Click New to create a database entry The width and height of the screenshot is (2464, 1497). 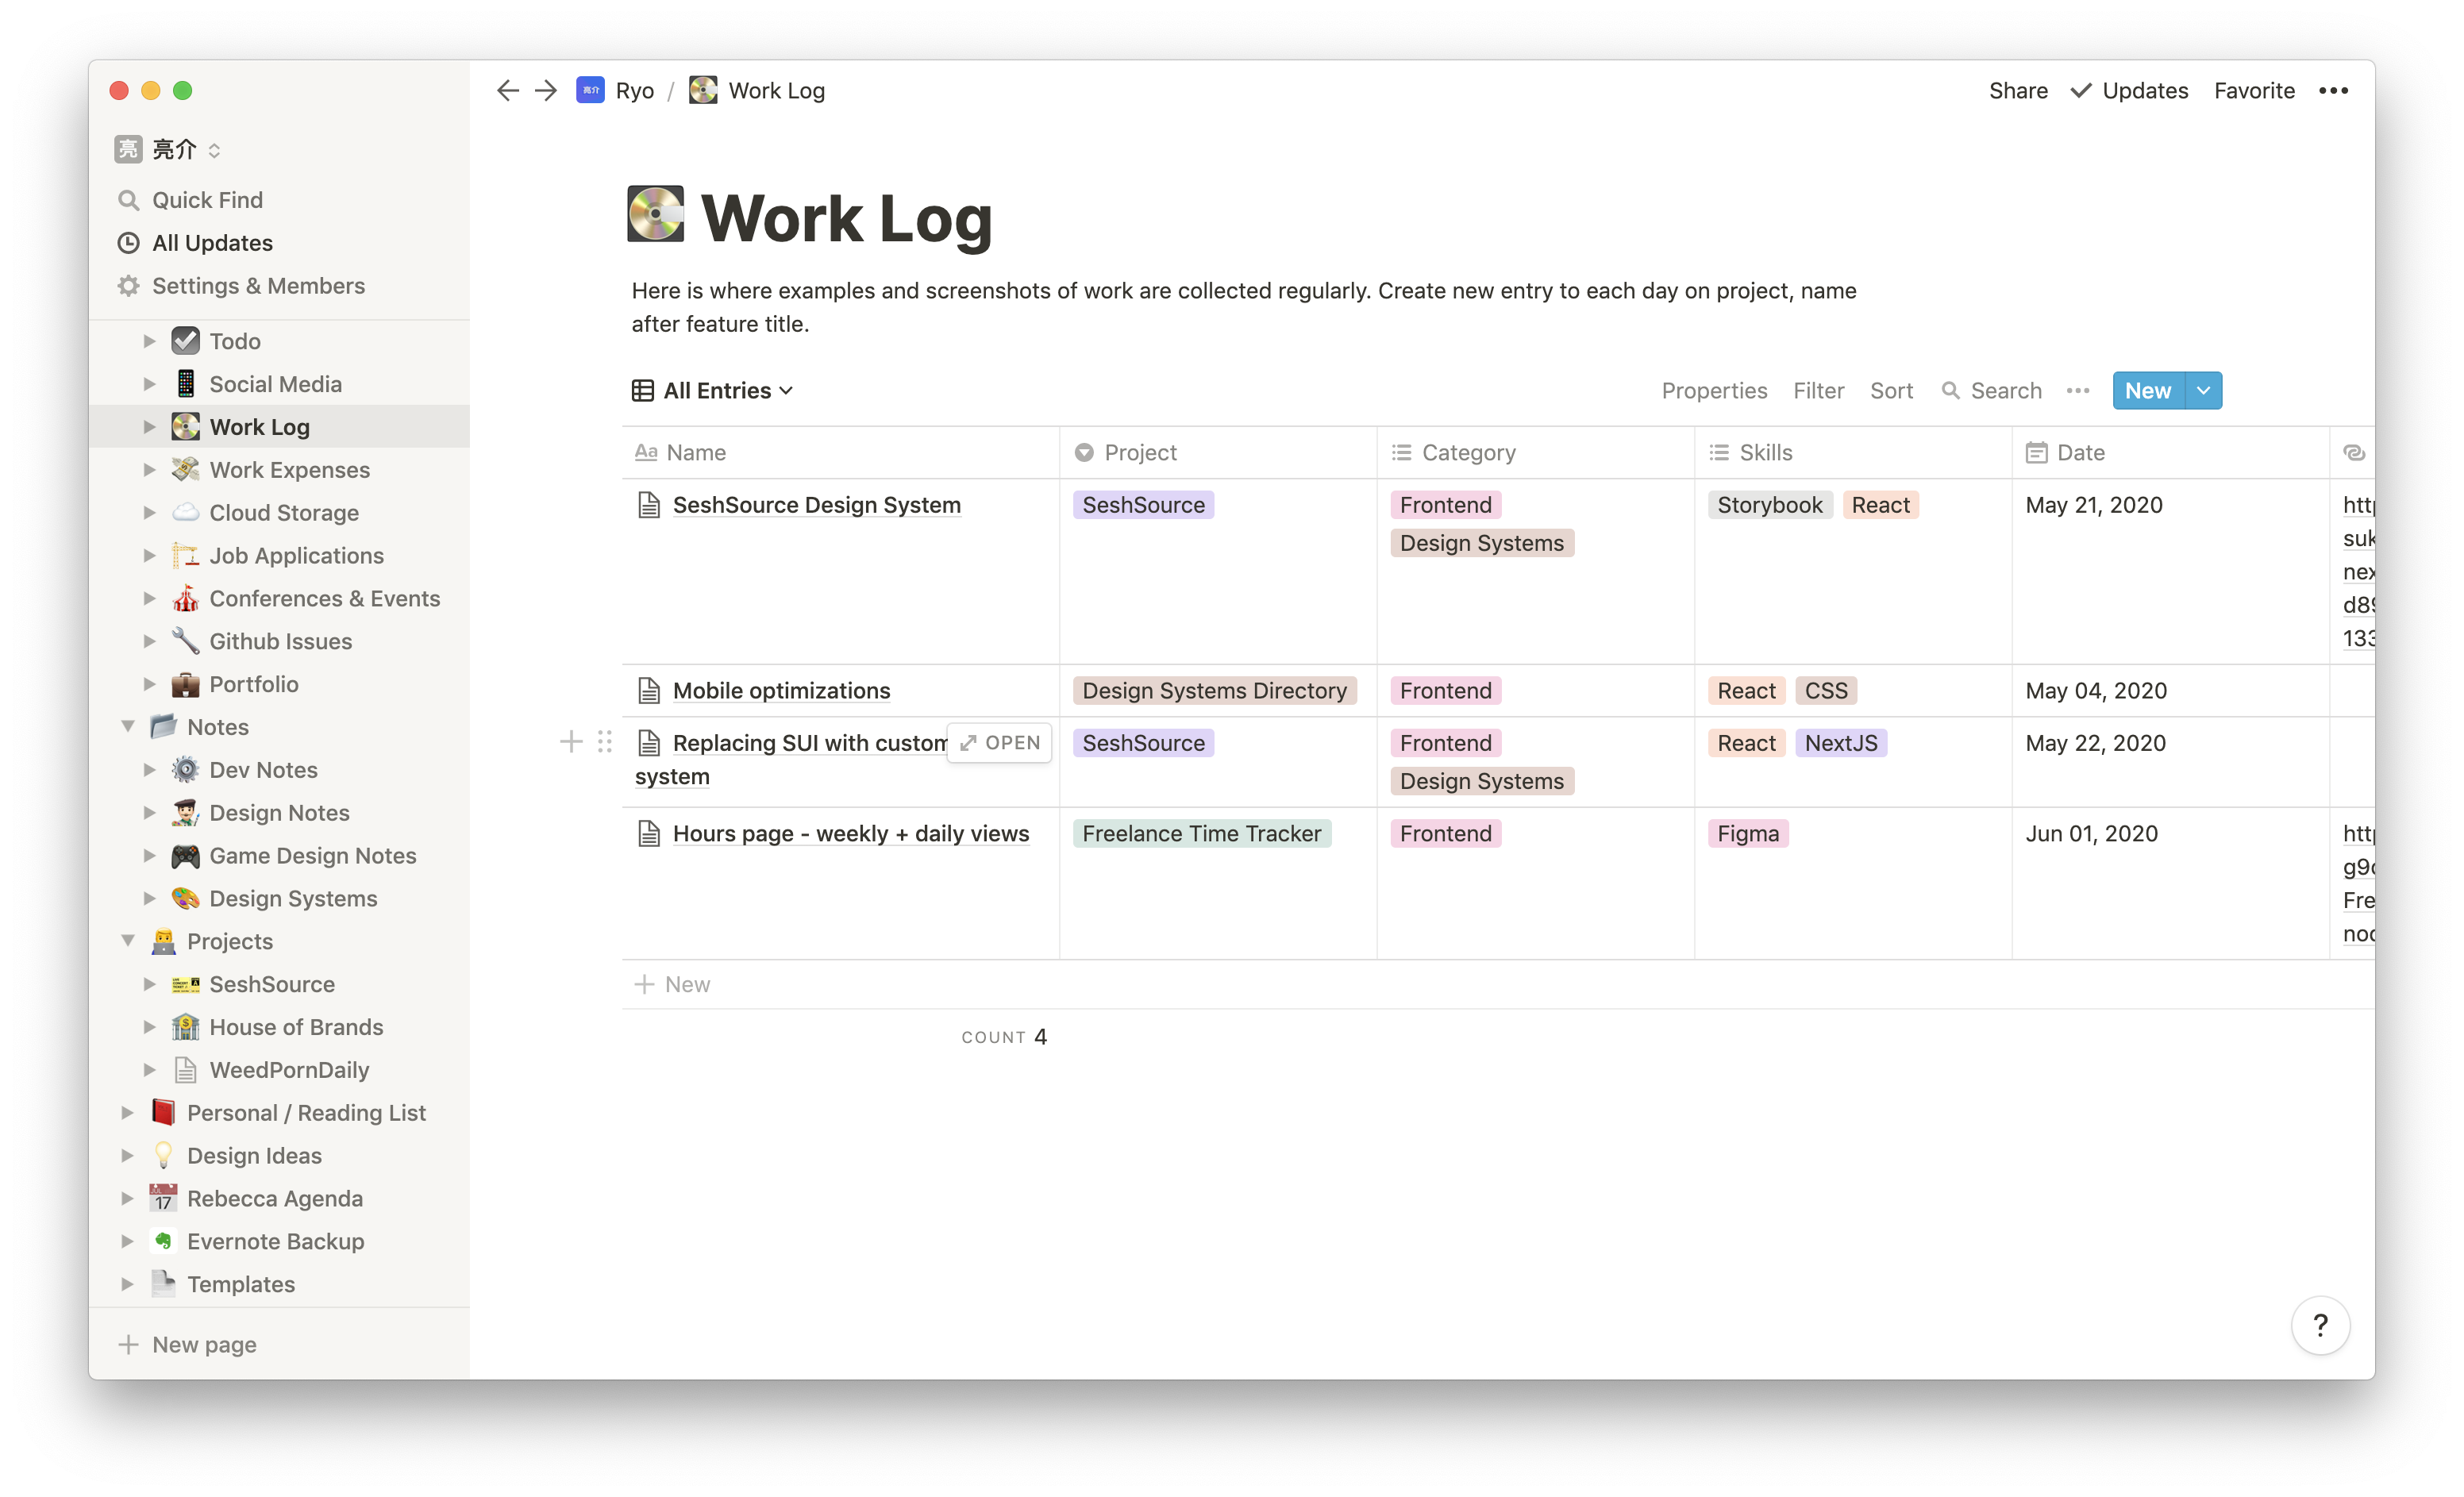[2147, 391]
